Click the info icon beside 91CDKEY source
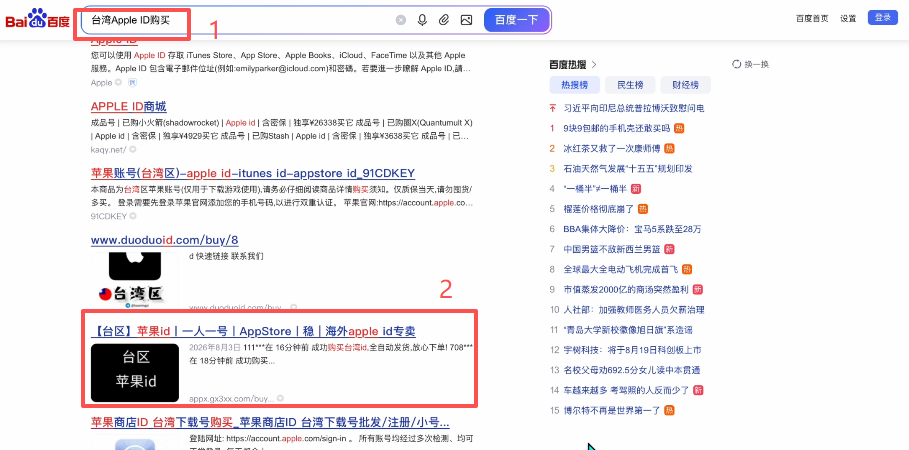909x450 pixels. click(x=133, y=216)
